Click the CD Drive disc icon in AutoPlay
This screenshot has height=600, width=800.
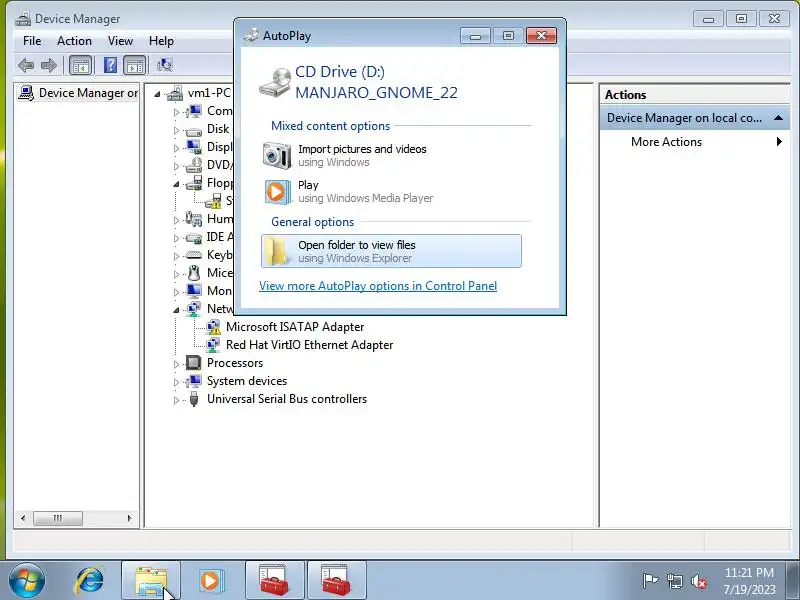(274, 83)
